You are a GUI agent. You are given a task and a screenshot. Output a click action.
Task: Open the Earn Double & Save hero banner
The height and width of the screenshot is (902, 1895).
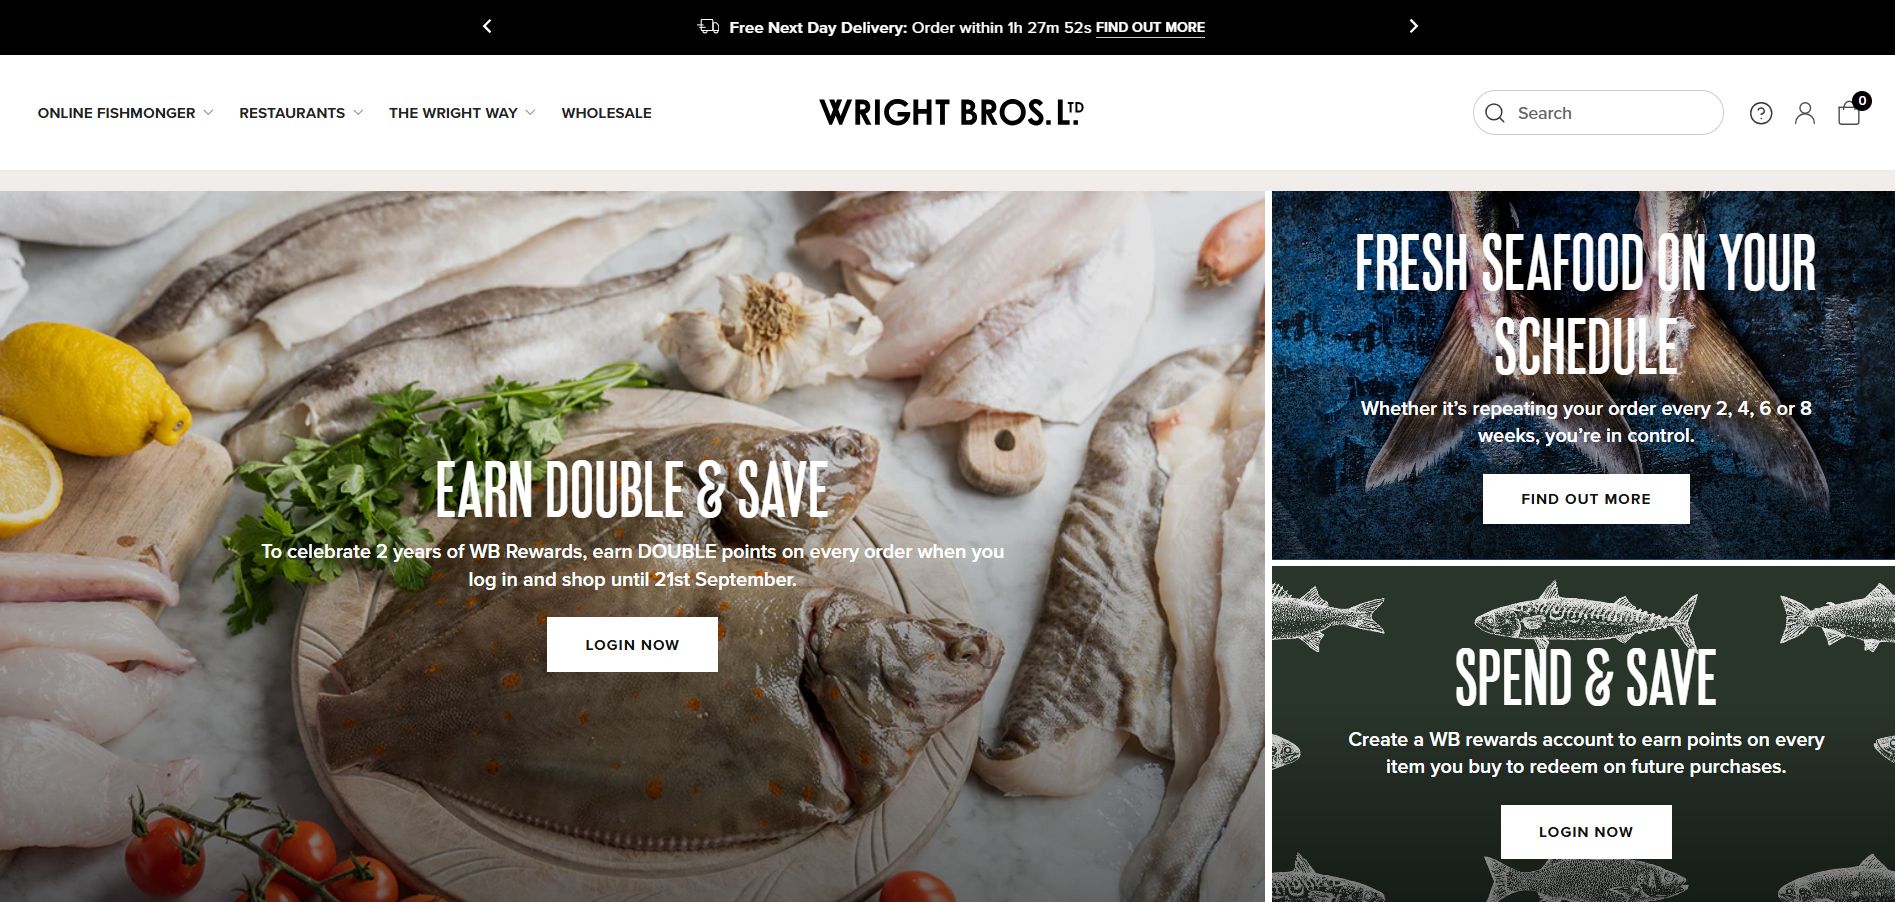coord(632,546)
